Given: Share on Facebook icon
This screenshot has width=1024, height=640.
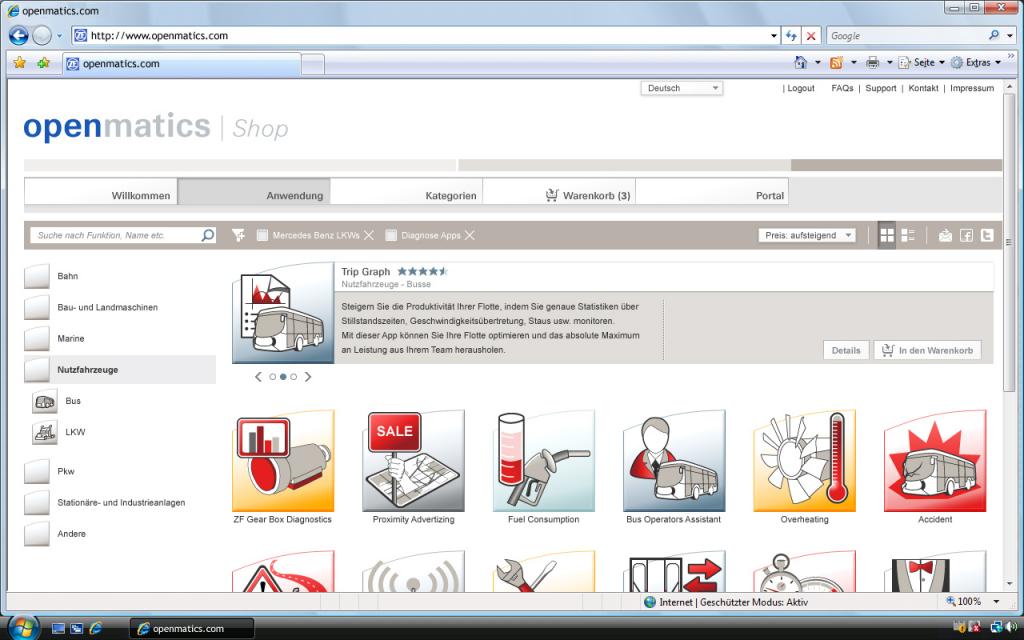Looking at the screenshot, I should click(x=966, y=236).
